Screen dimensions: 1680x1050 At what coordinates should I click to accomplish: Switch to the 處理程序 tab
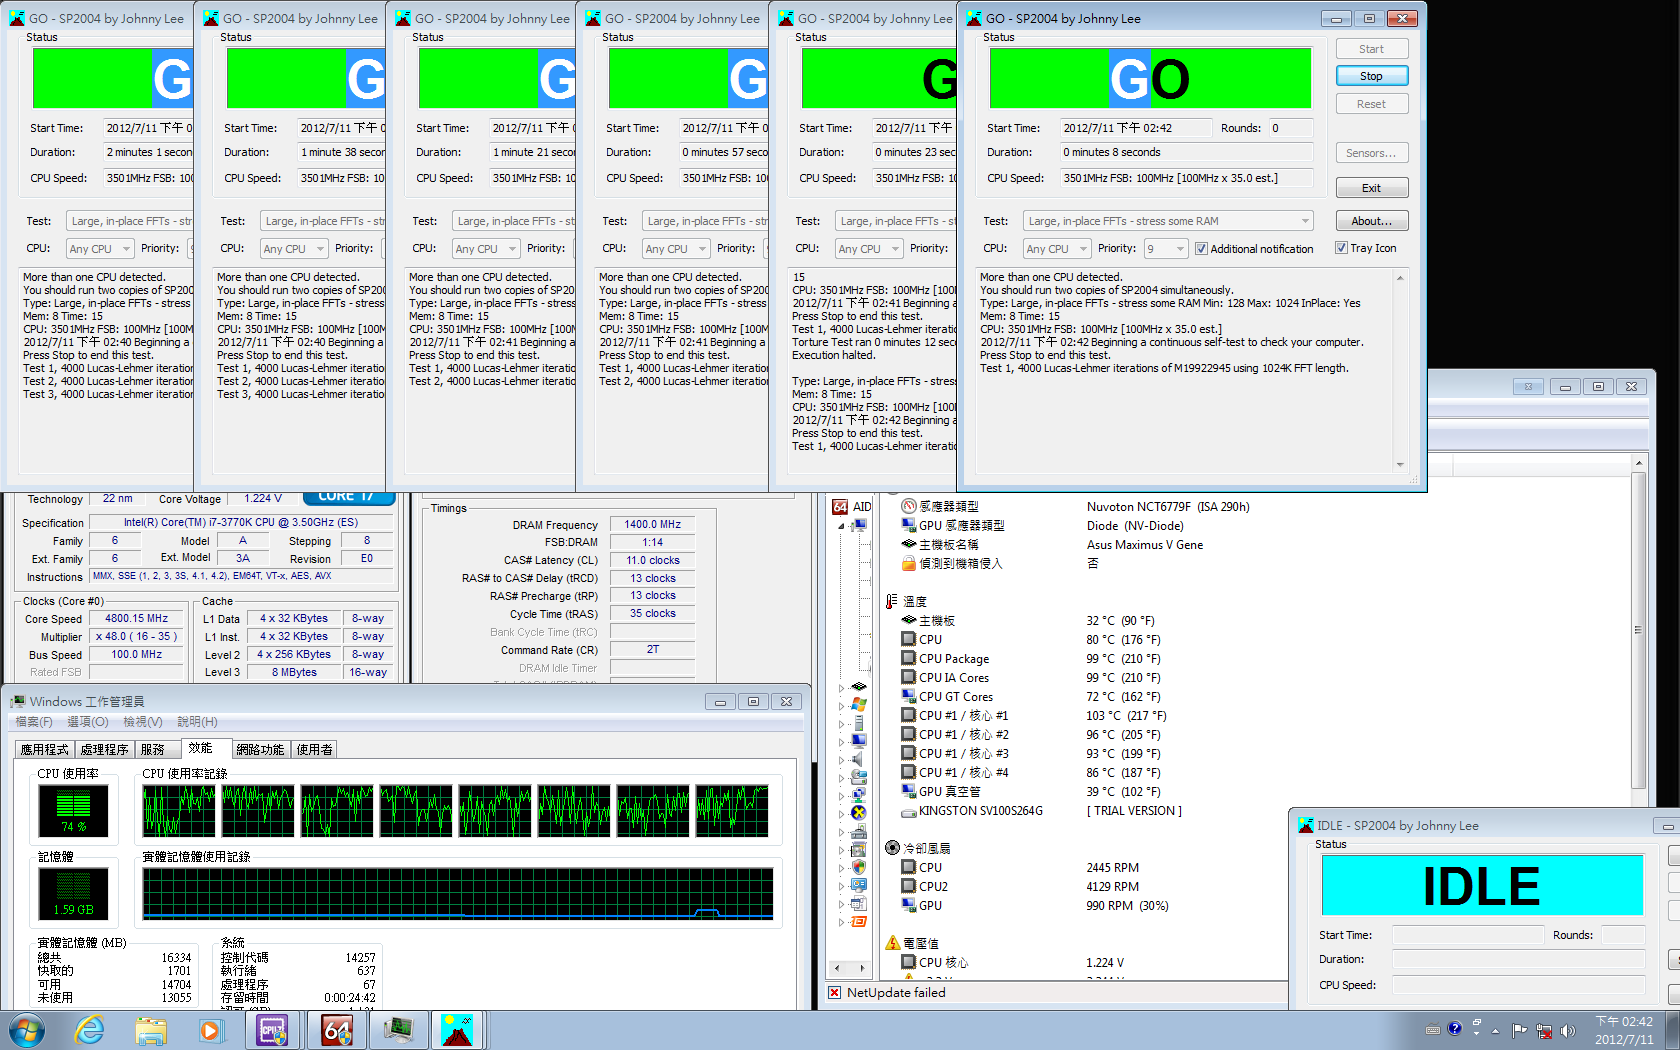[105, 749]
